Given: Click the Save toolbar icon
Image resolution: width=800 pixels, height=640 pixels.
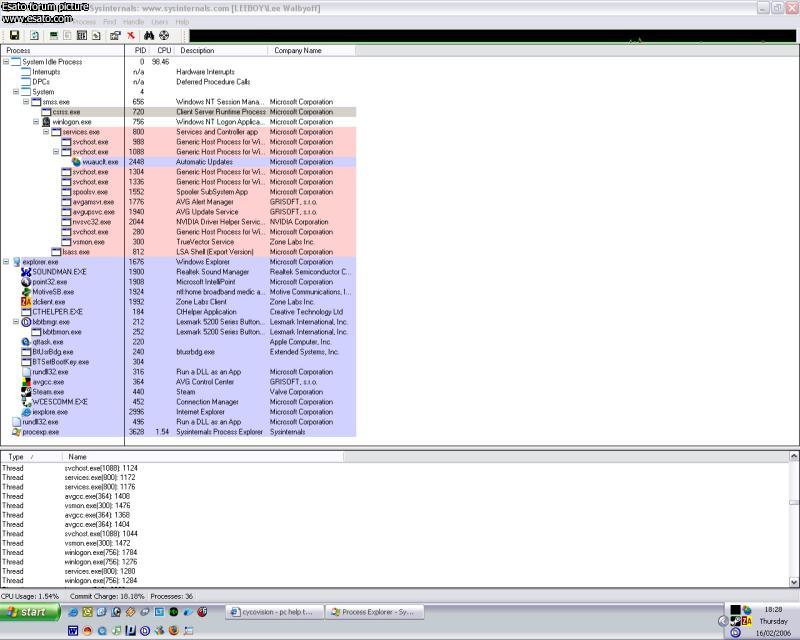Looking at the screenshot, I should 14,35.
